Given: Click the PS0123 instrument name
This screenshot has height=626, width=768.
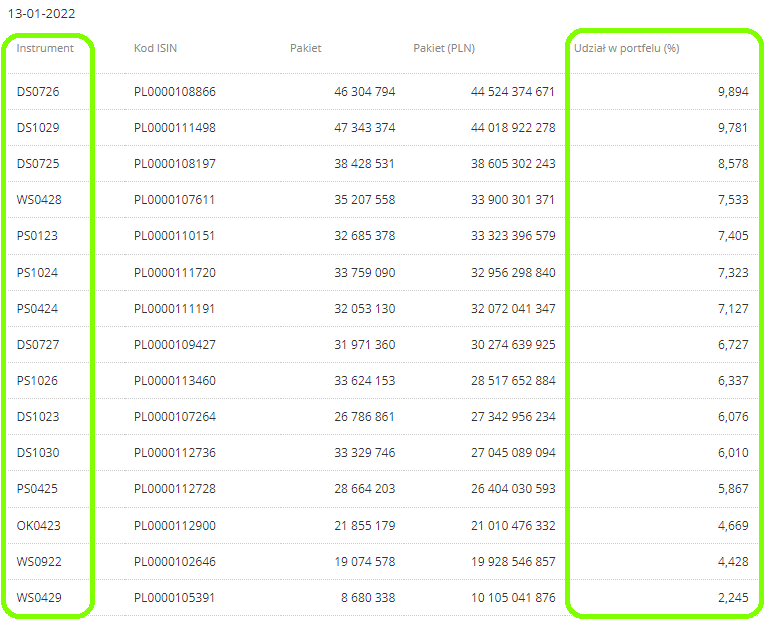Looking at the screenshot, I should (x=37, y=236).
